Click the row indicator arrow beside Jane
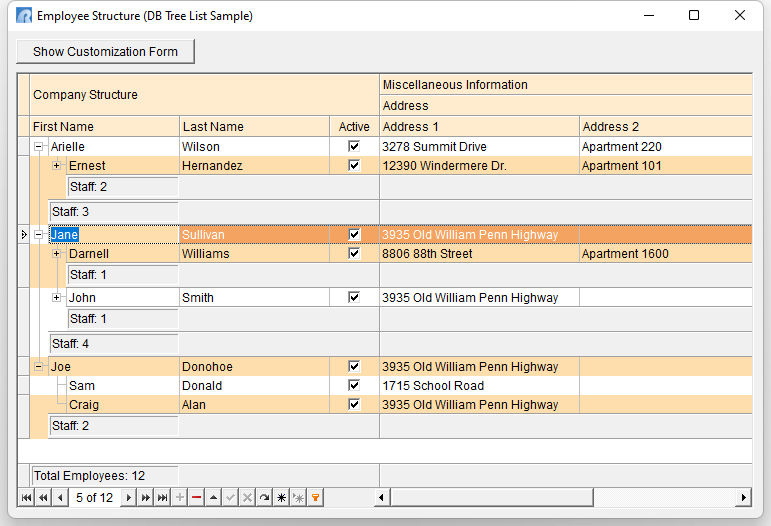 [x=24, y=234]
